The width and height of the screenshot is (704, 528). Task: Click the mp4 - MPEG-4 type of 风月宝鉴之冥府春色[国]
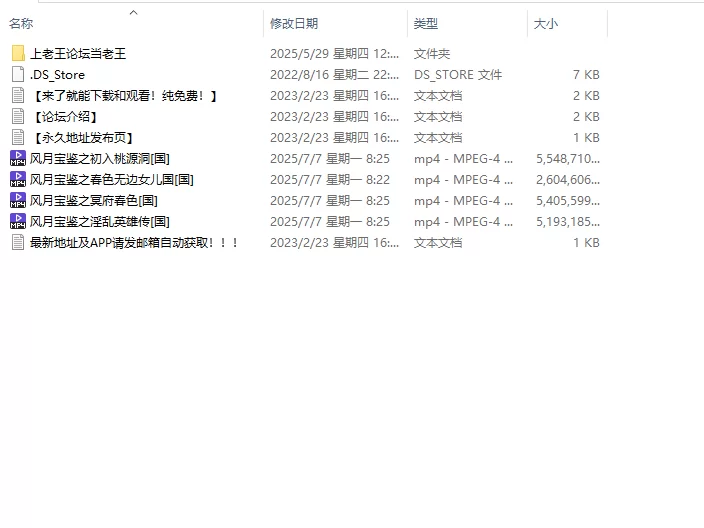coord(463,201)
